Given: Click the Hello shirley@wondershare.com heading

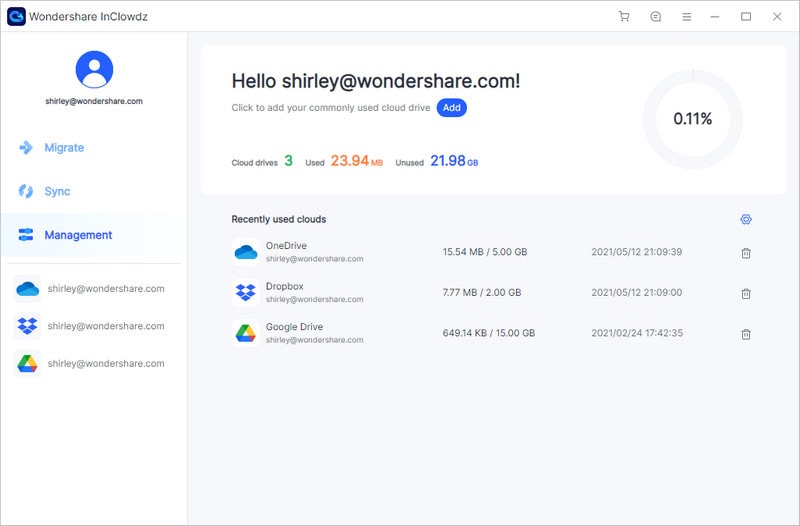Looking at the screenshot, I should click(376, 81).
